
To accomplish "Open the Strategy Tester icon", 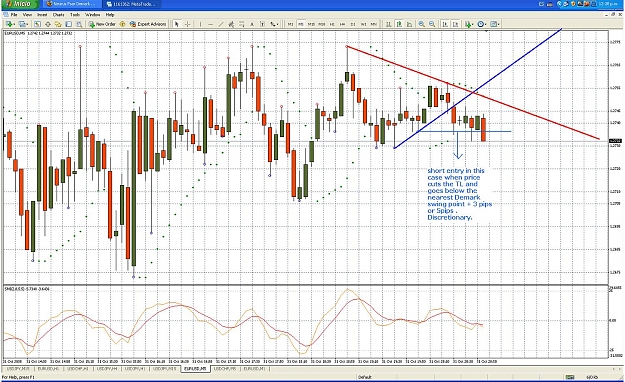I will click(x=79, y=24).
